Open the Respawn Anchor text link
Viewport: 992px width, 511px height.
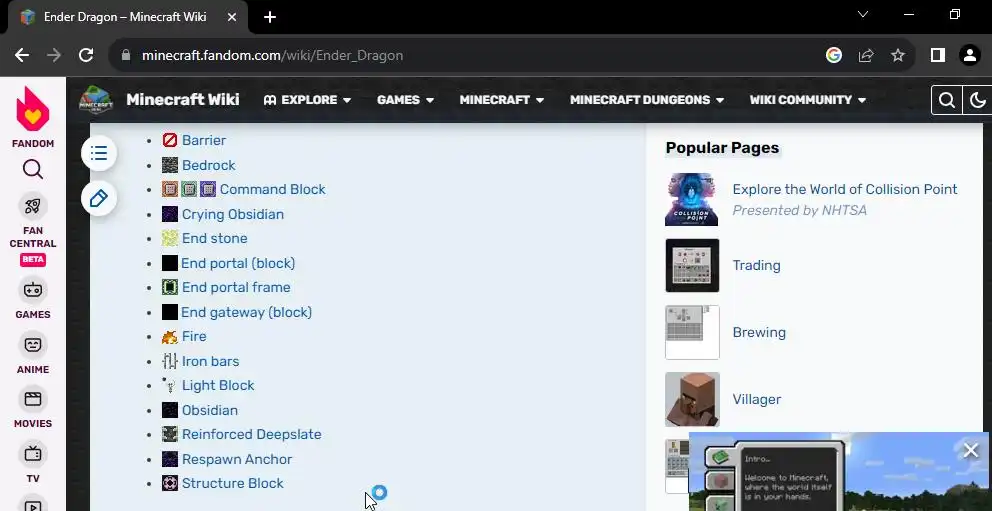(x=237, y=459)
